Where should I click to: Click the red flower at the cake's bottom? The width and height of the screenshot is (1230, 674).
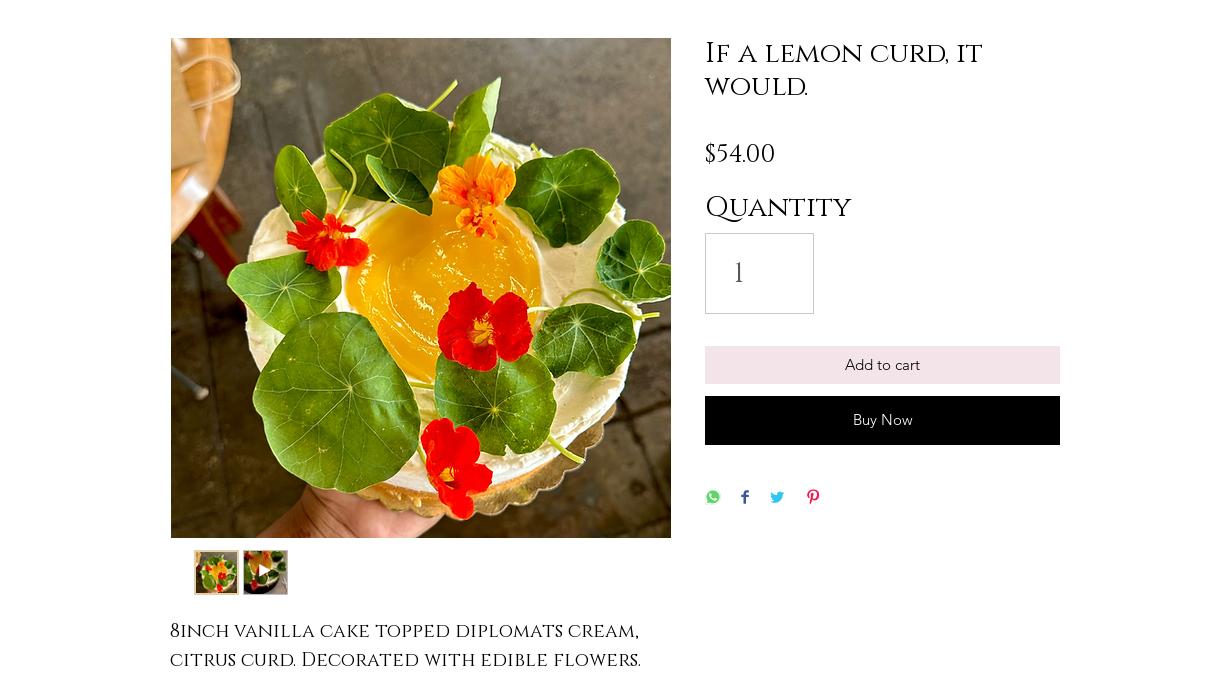point(456,458)
